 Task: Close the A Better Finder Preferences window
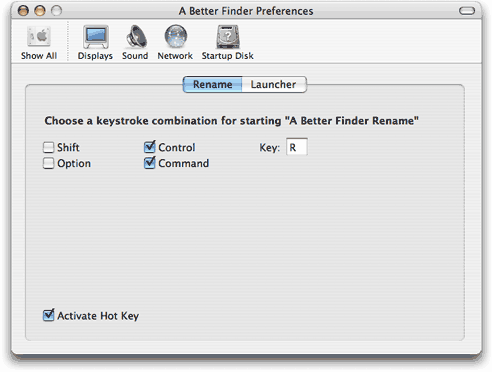coord(23,11)
